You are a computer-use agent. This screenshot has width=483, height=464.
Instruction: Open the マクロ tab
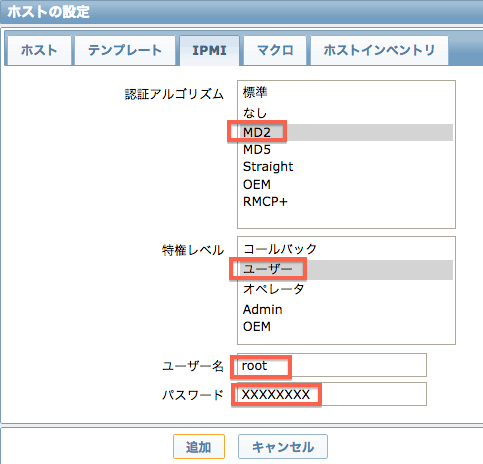coord(275,50)
